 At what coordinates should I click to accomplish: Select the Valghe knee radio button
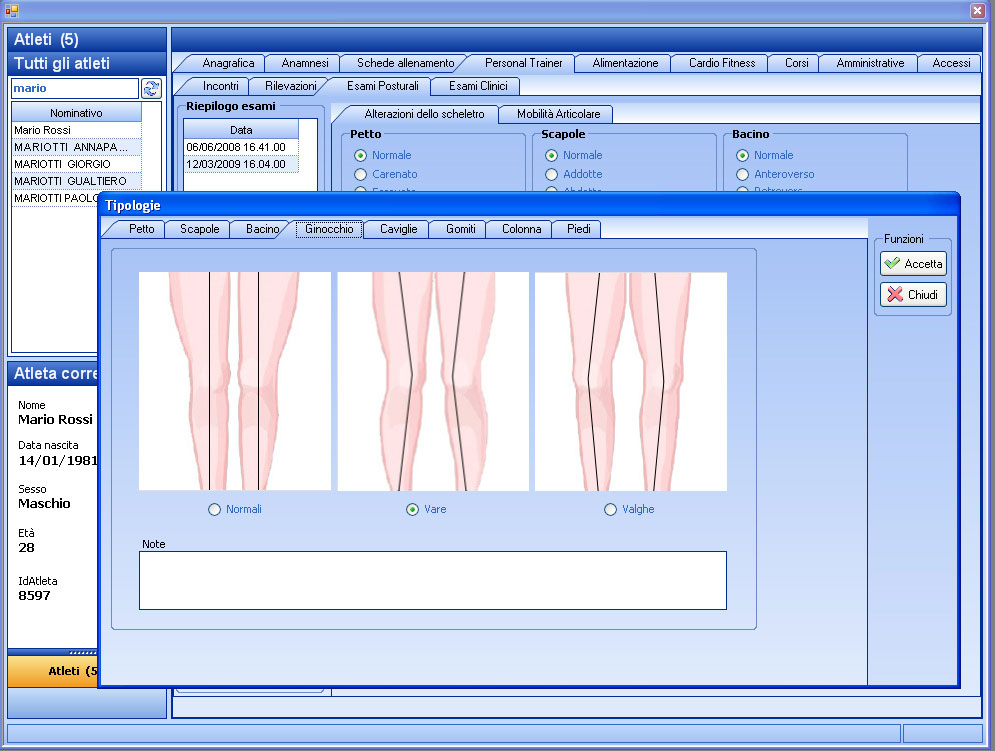[x=611, y=510]
